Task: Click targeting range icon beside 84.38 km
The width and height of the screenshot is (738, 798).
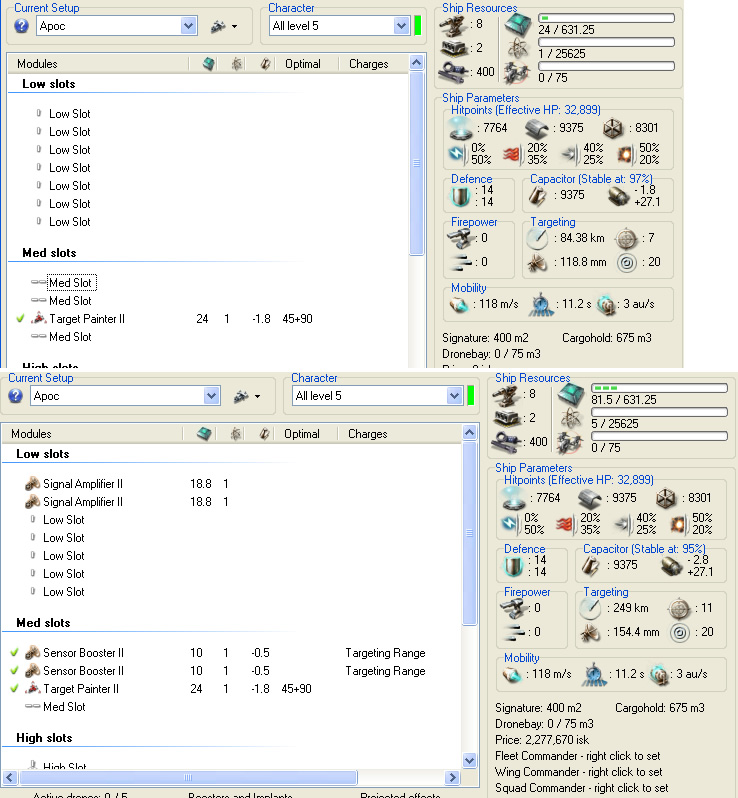Action: pyautogui.click(x=537, y=238)
